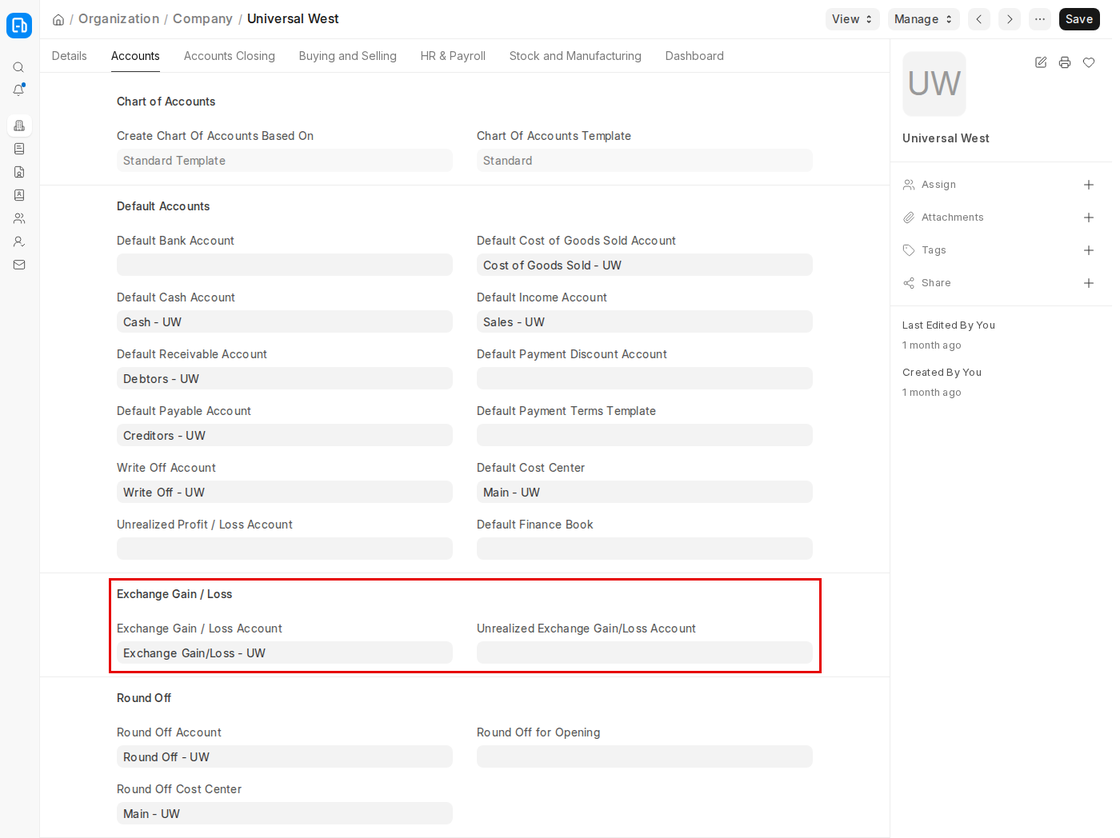Open HR & Payroll tab
Screen dimensions: 1120x838
coord(453,56)
